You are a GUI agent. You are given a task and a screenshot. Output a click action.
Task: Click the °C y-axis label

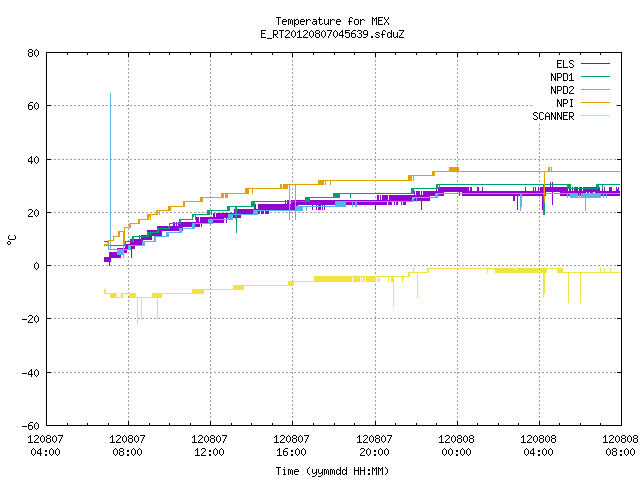click(12, 240)
